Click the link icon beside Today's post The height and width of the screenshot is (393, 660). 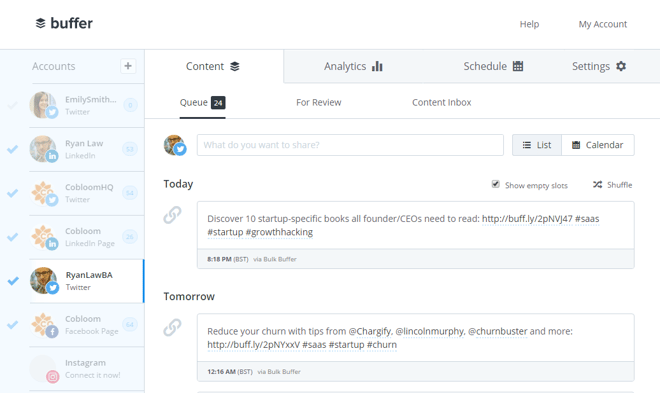(x=173, y=215)
